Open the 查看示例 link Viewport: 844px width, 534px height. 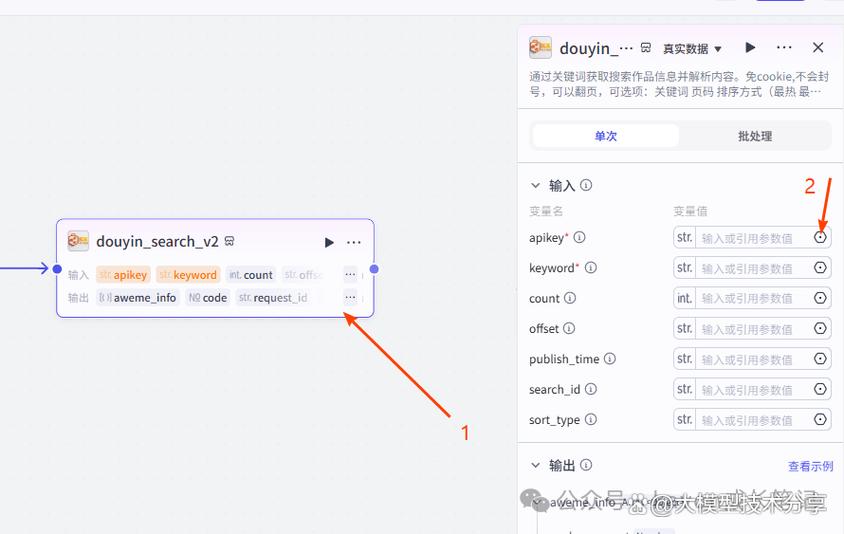[810, 466]
